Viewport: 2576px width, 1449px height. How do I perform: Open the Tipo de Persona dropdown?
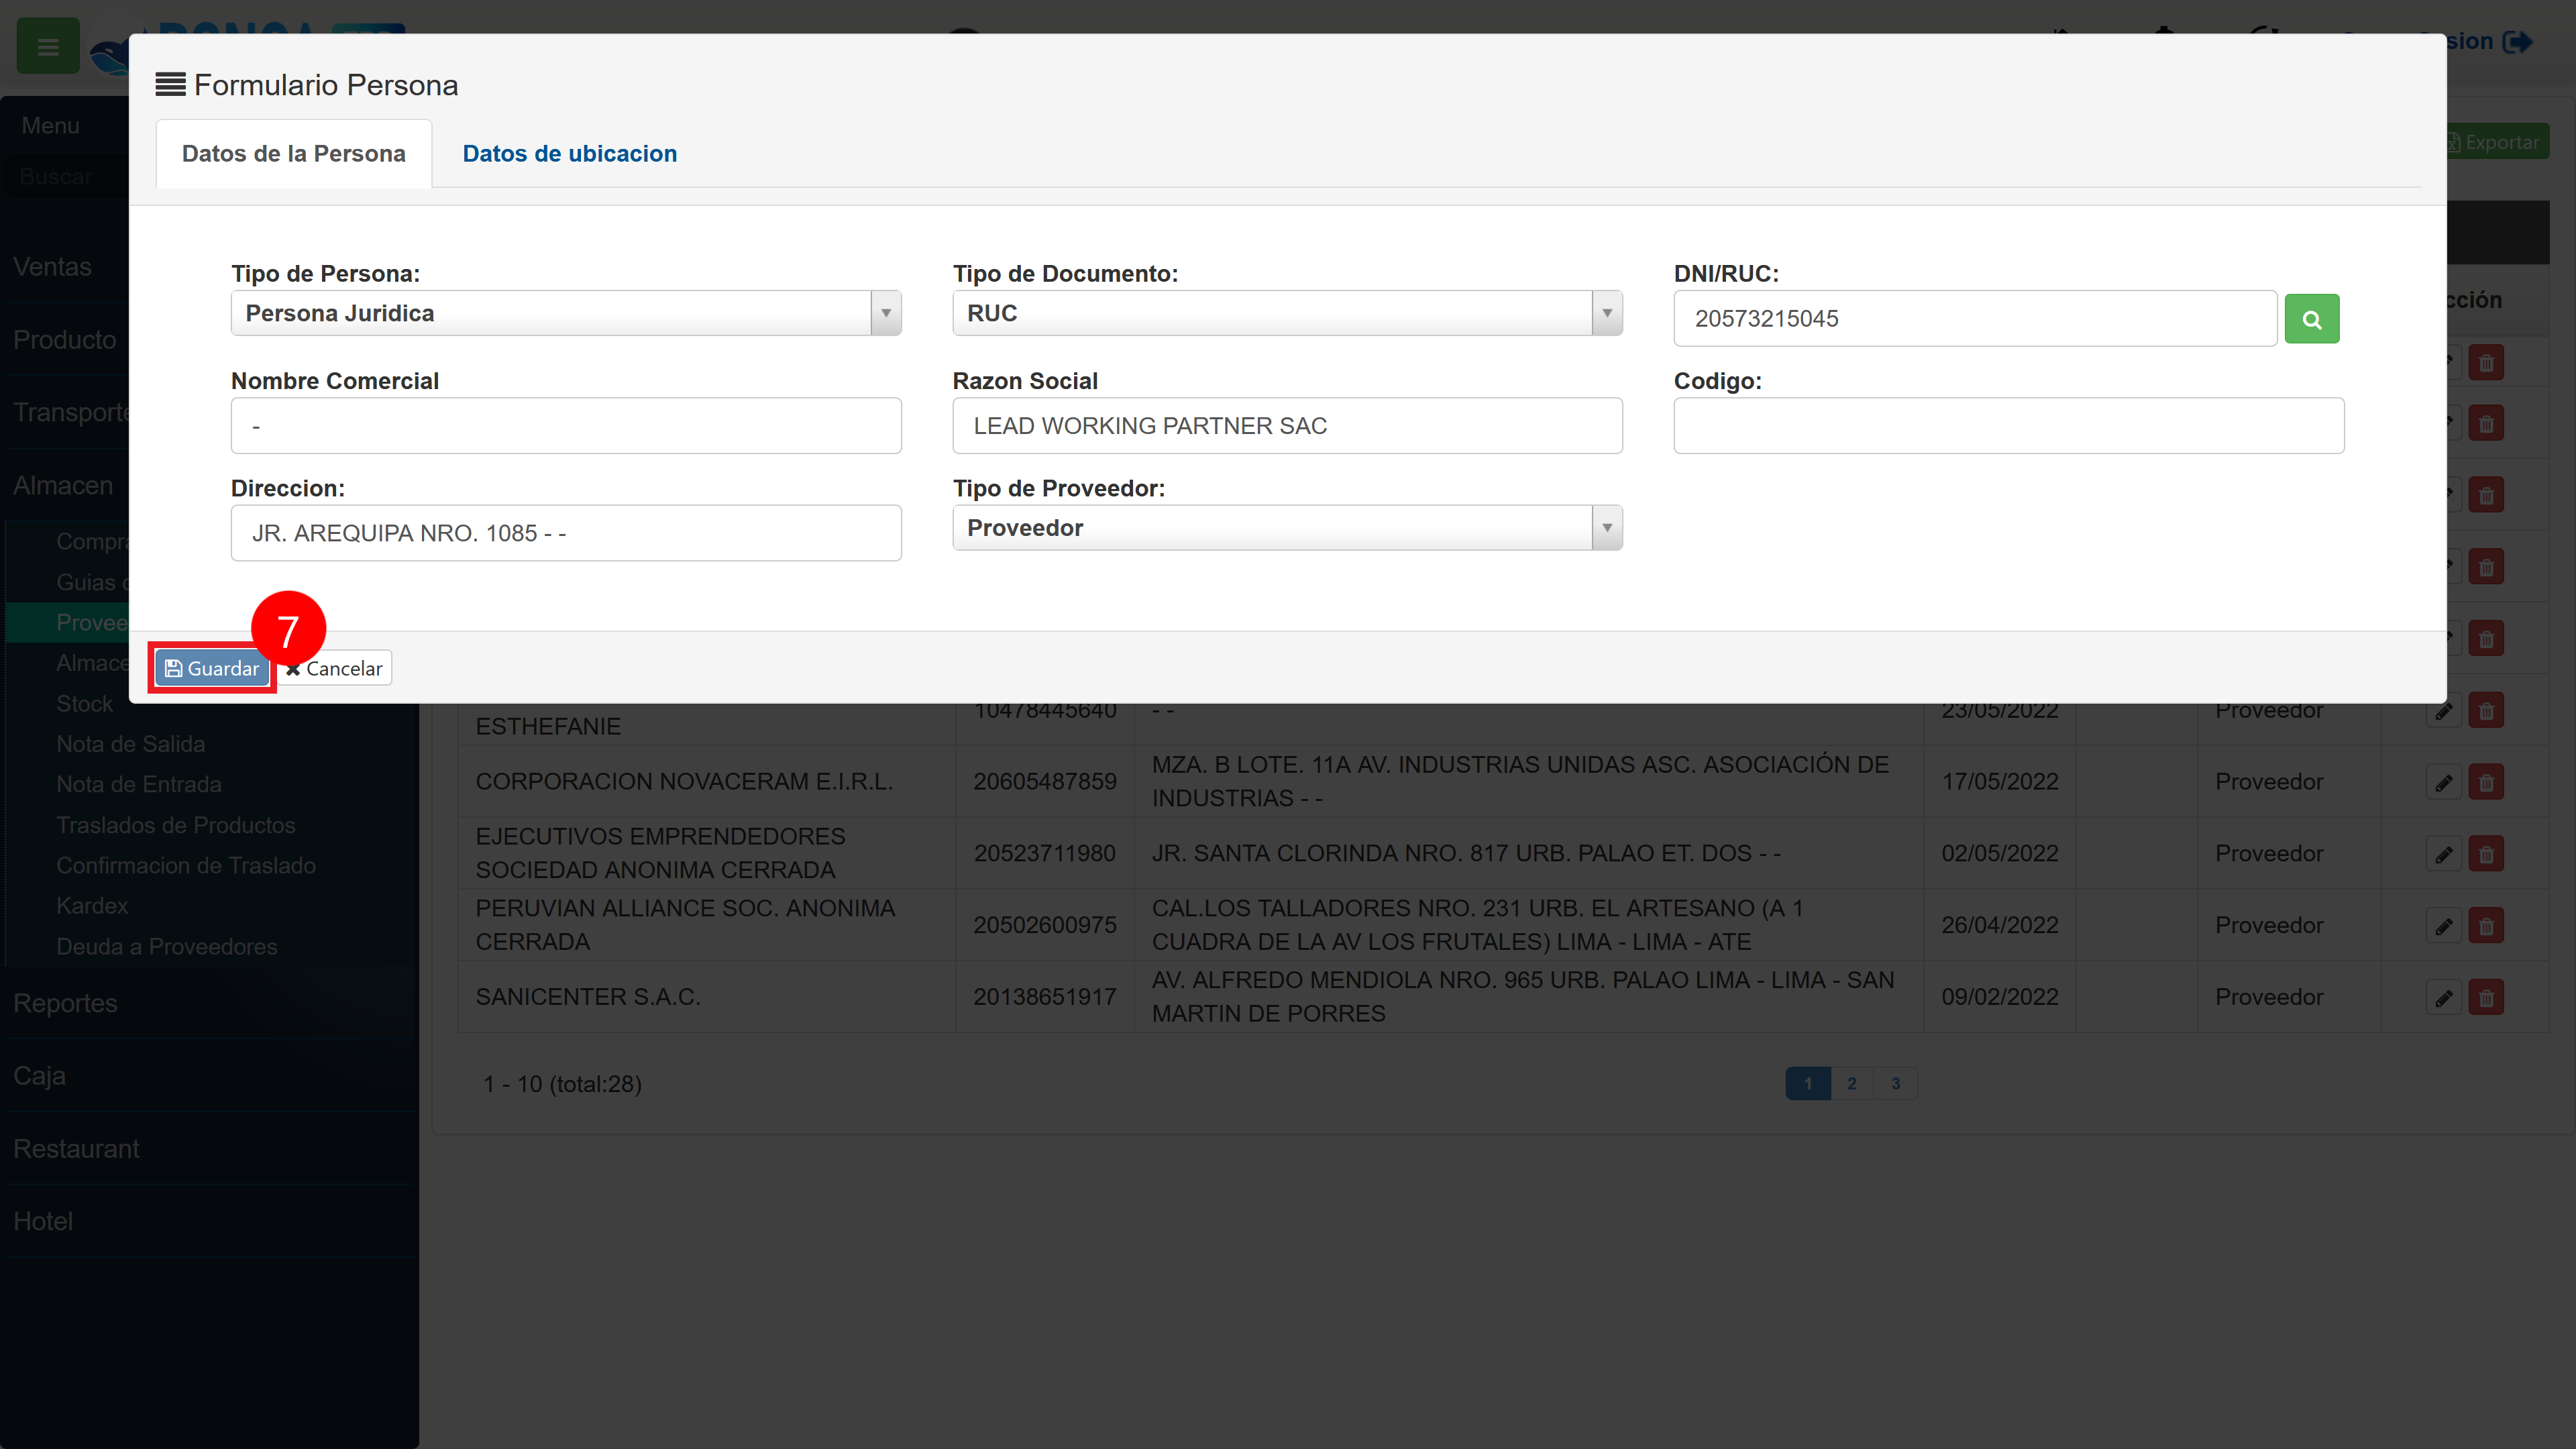(x=566, y=313)
